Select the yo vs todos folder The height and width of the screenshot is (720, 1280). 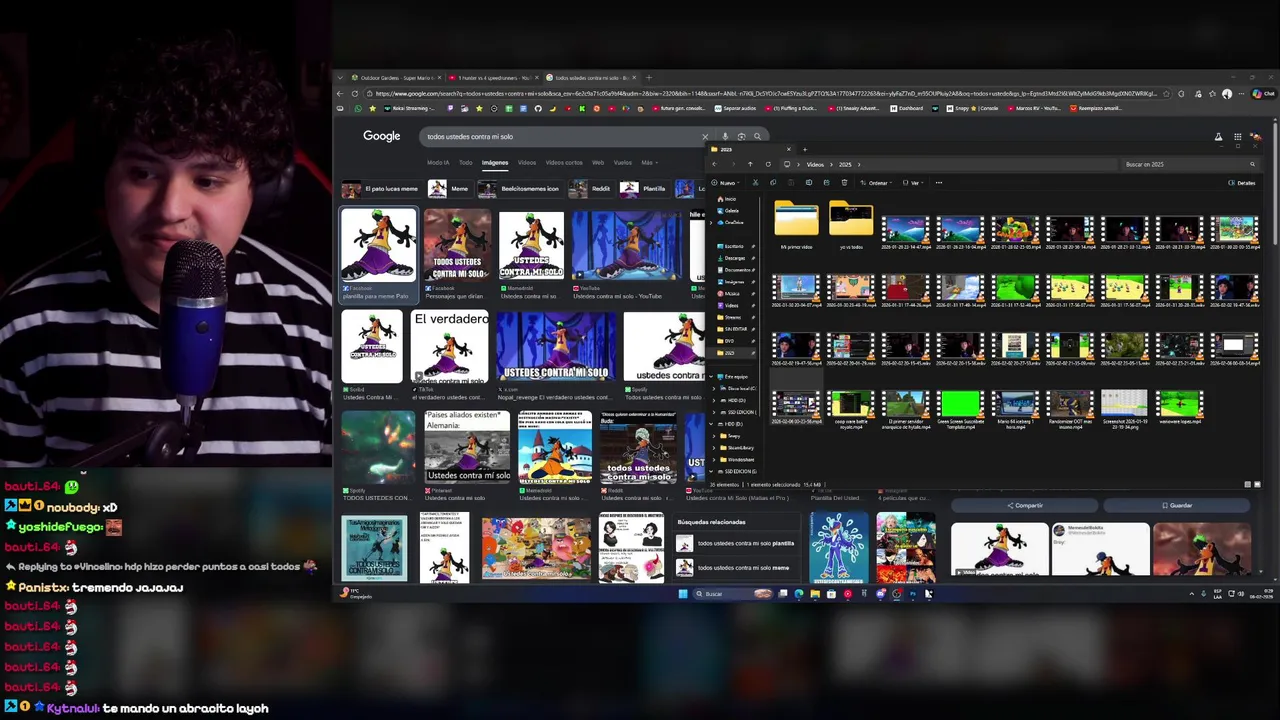pyautogui.click(x=851, y=225)
